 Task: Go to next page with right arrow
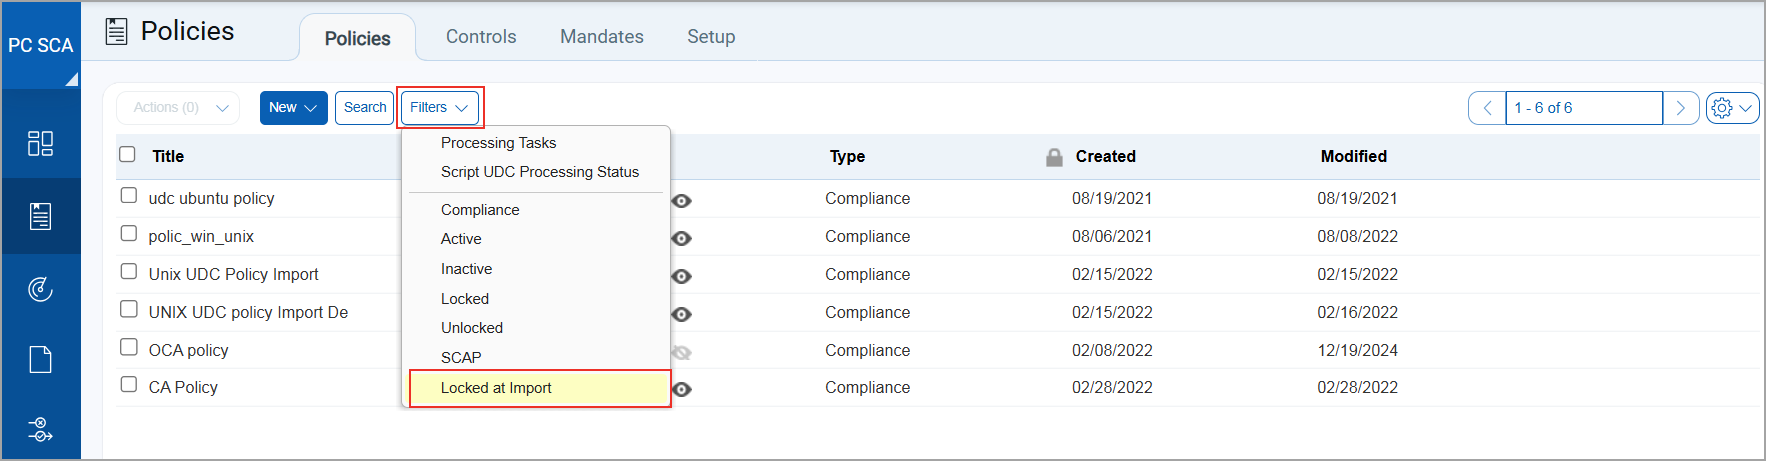click(x=1680, y=108)
